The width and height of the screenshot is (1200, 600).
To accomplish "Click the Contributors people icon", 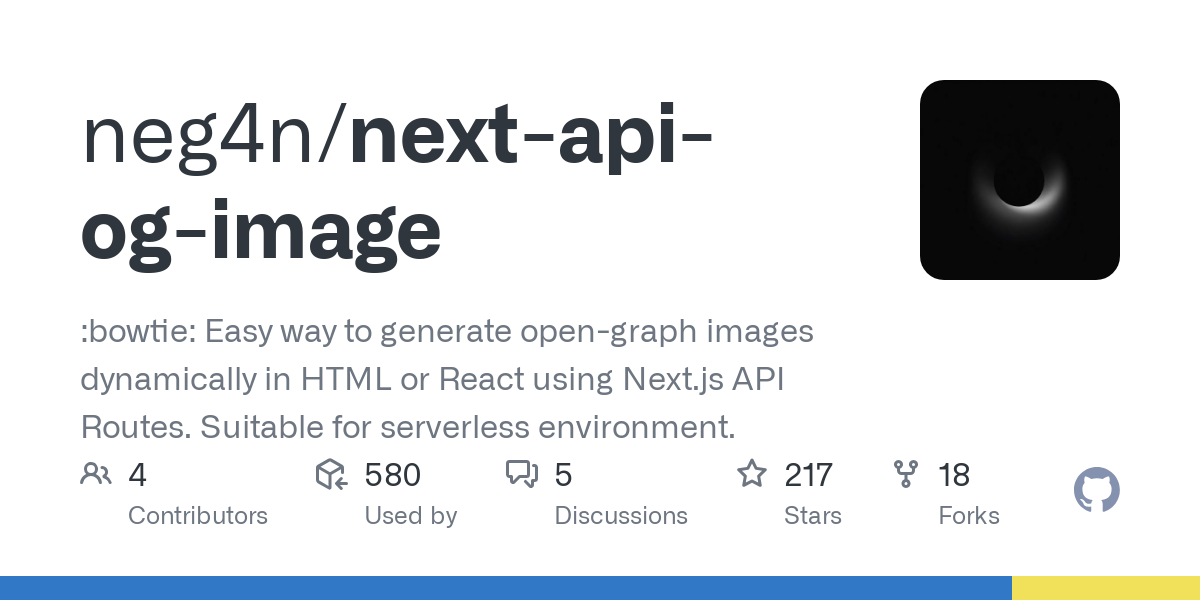I will pyautogui.click(x=96, y=474).
